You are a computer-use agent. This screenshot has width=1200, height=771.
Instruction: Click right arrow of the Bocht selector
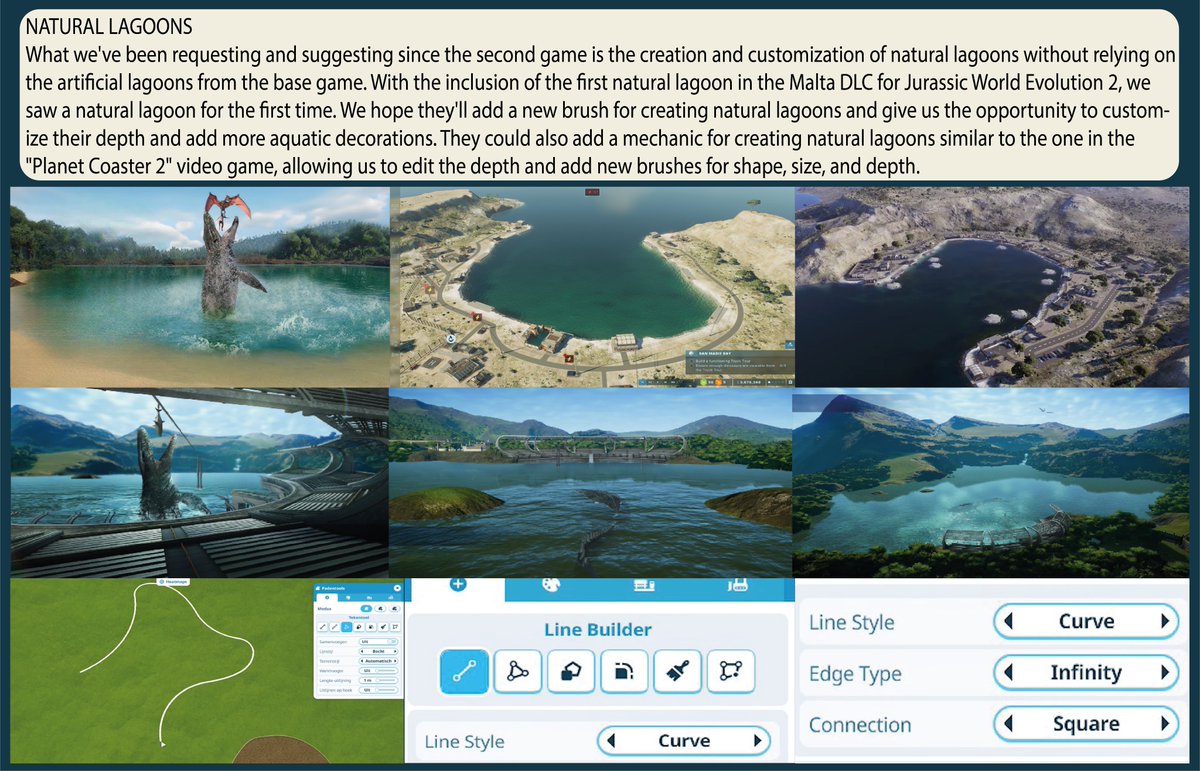coord(395,651)
